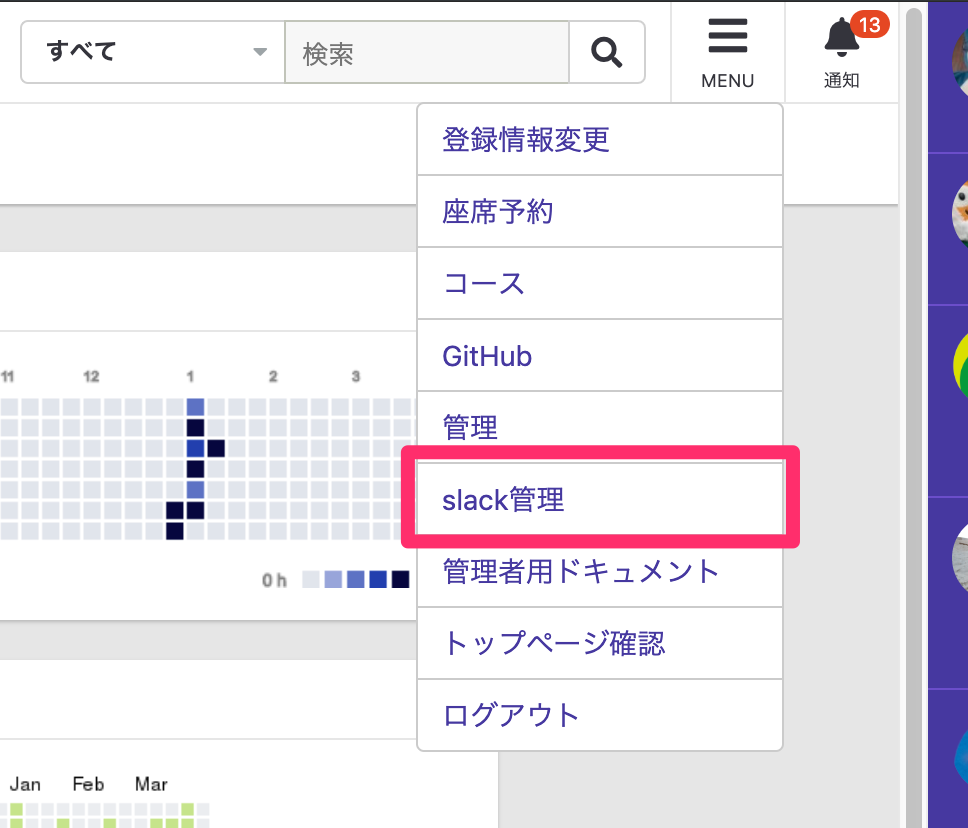Viewport: 968px width, 828px height.
Task: Click the darkest swatch in the hours legend
Action: [x=402, y=579]
